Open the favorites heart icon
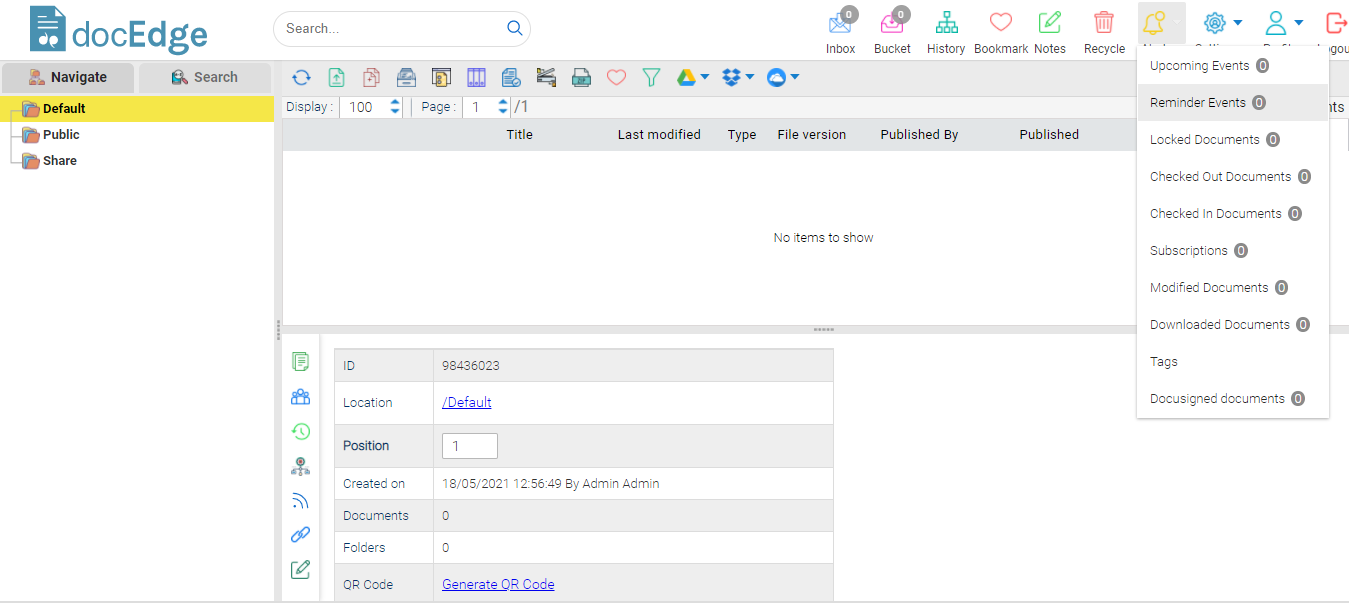 [616, 77]
